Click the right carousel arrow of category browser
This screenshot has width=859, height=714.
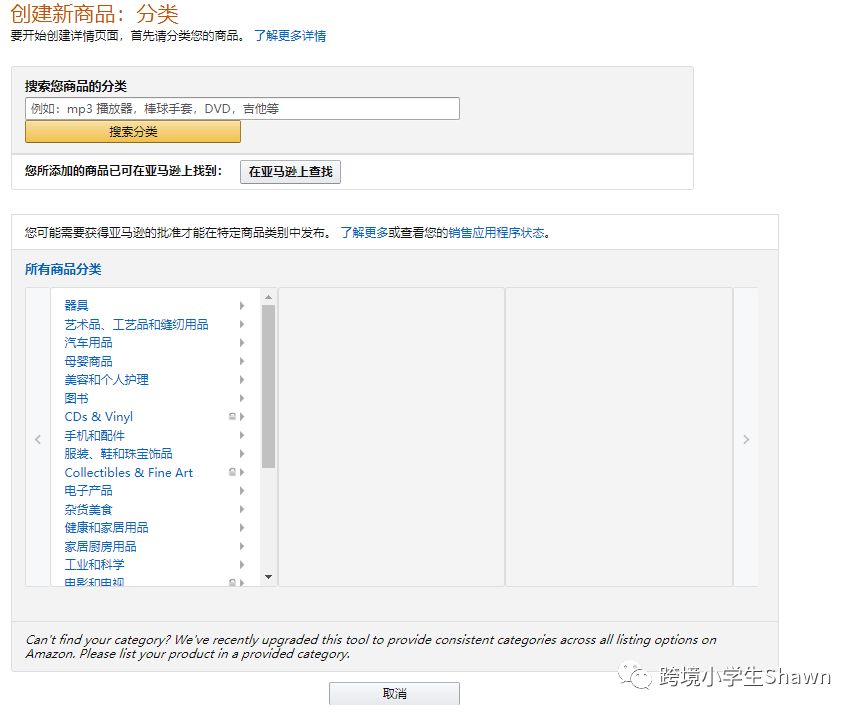[x=746, y=439]
